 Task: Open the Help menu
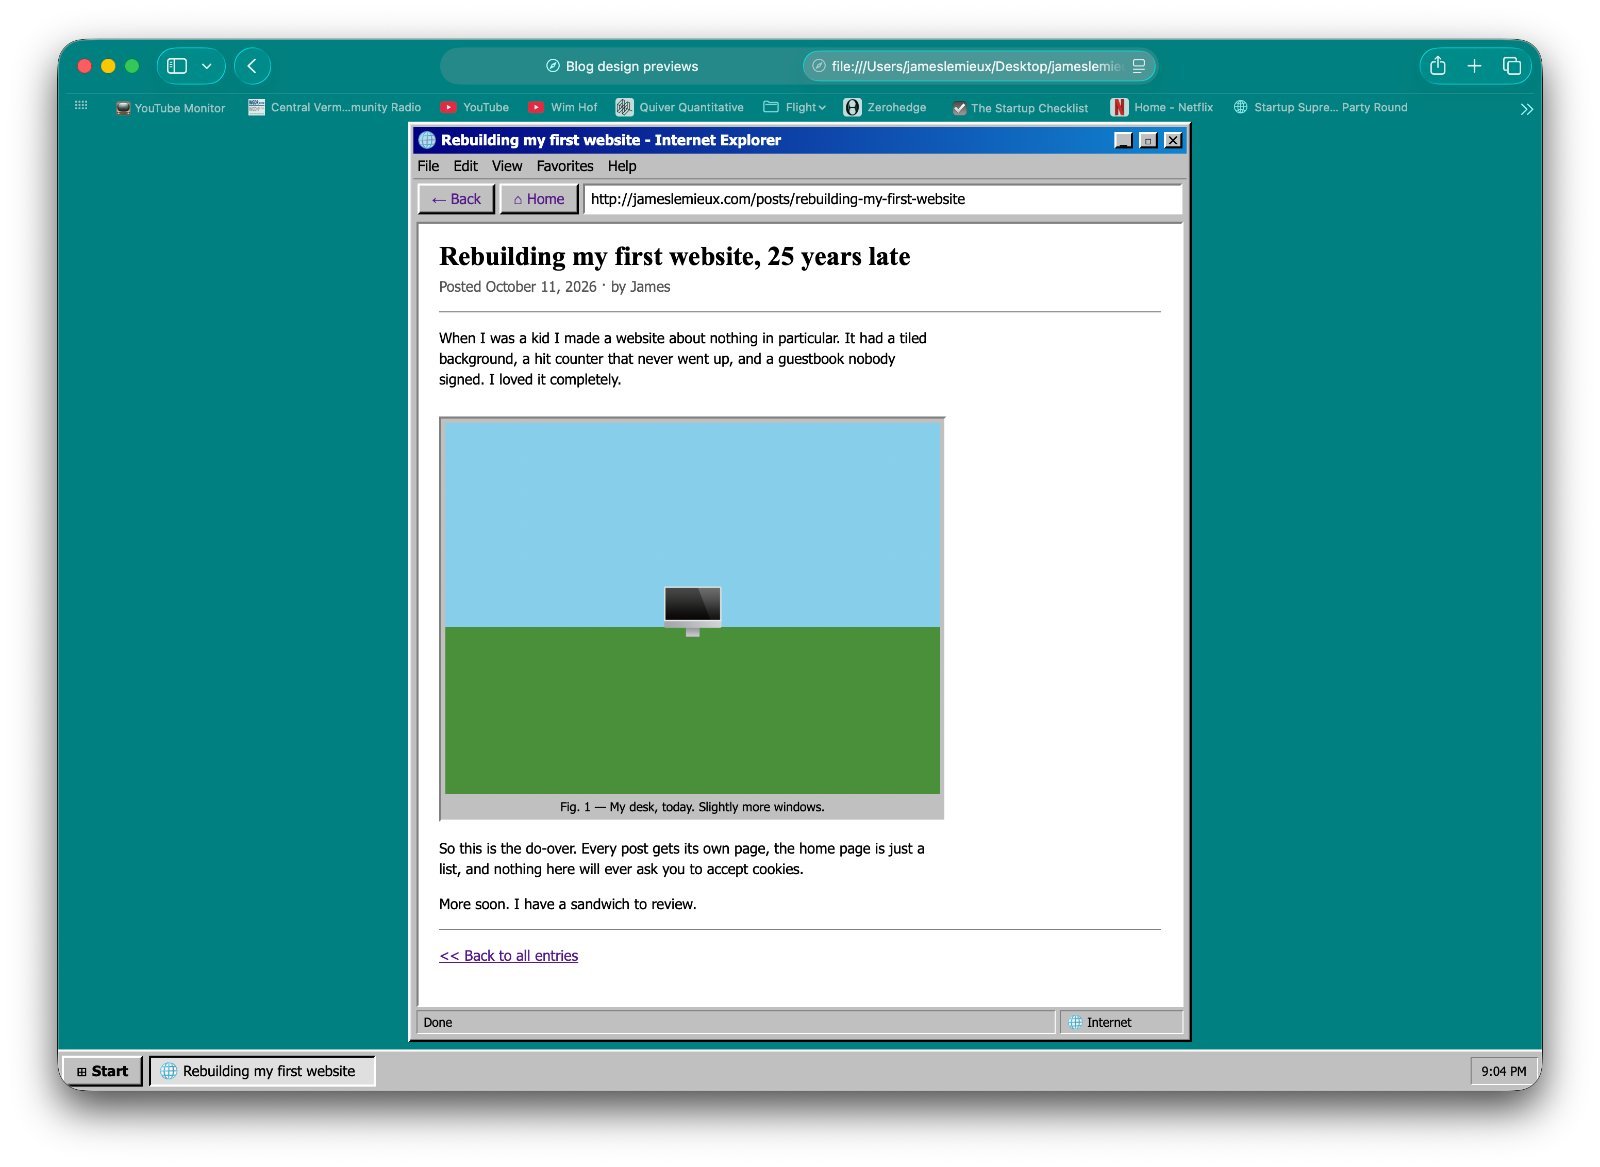click(622, 166)
